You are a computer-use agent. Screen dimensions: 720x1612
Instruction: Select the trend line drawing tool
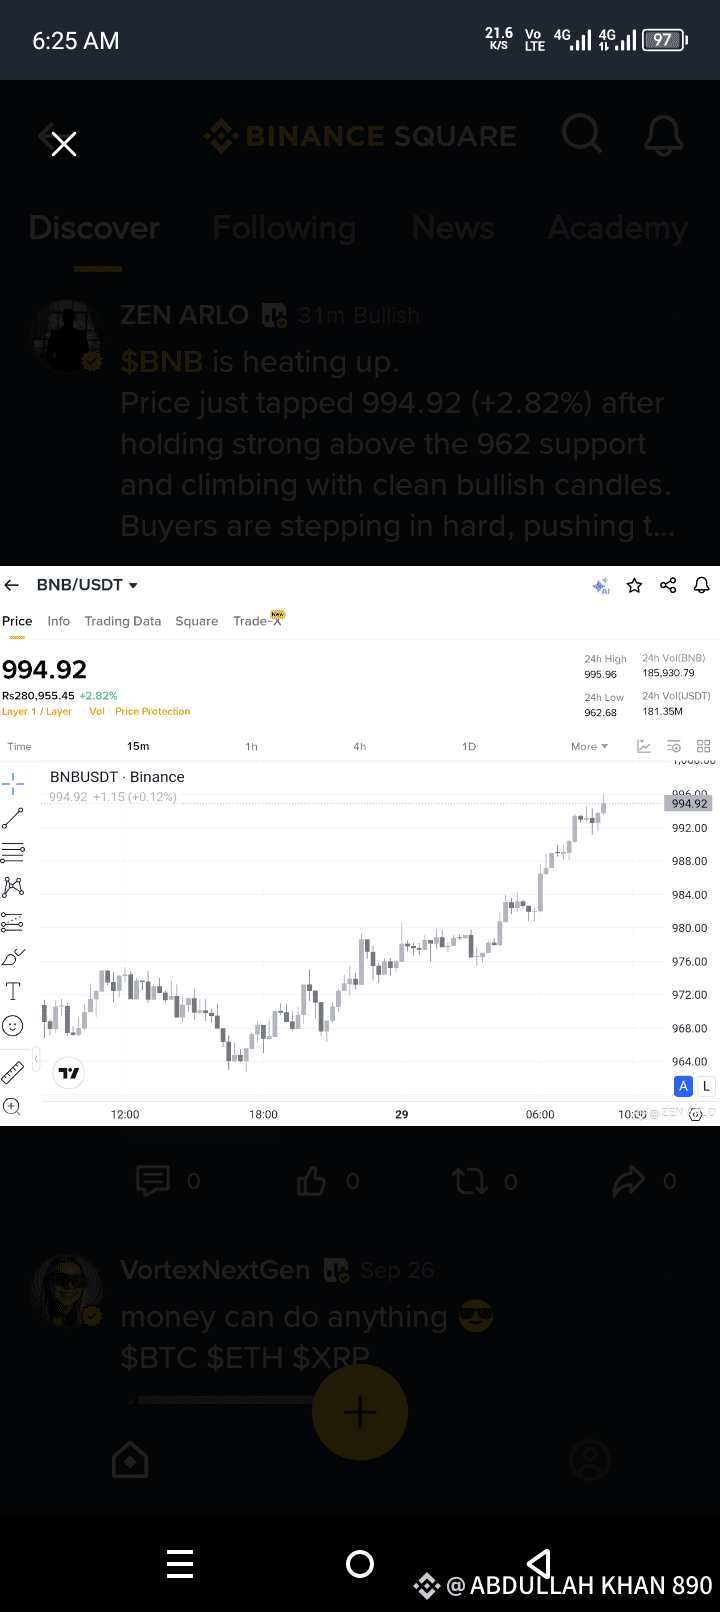(13, 819)
